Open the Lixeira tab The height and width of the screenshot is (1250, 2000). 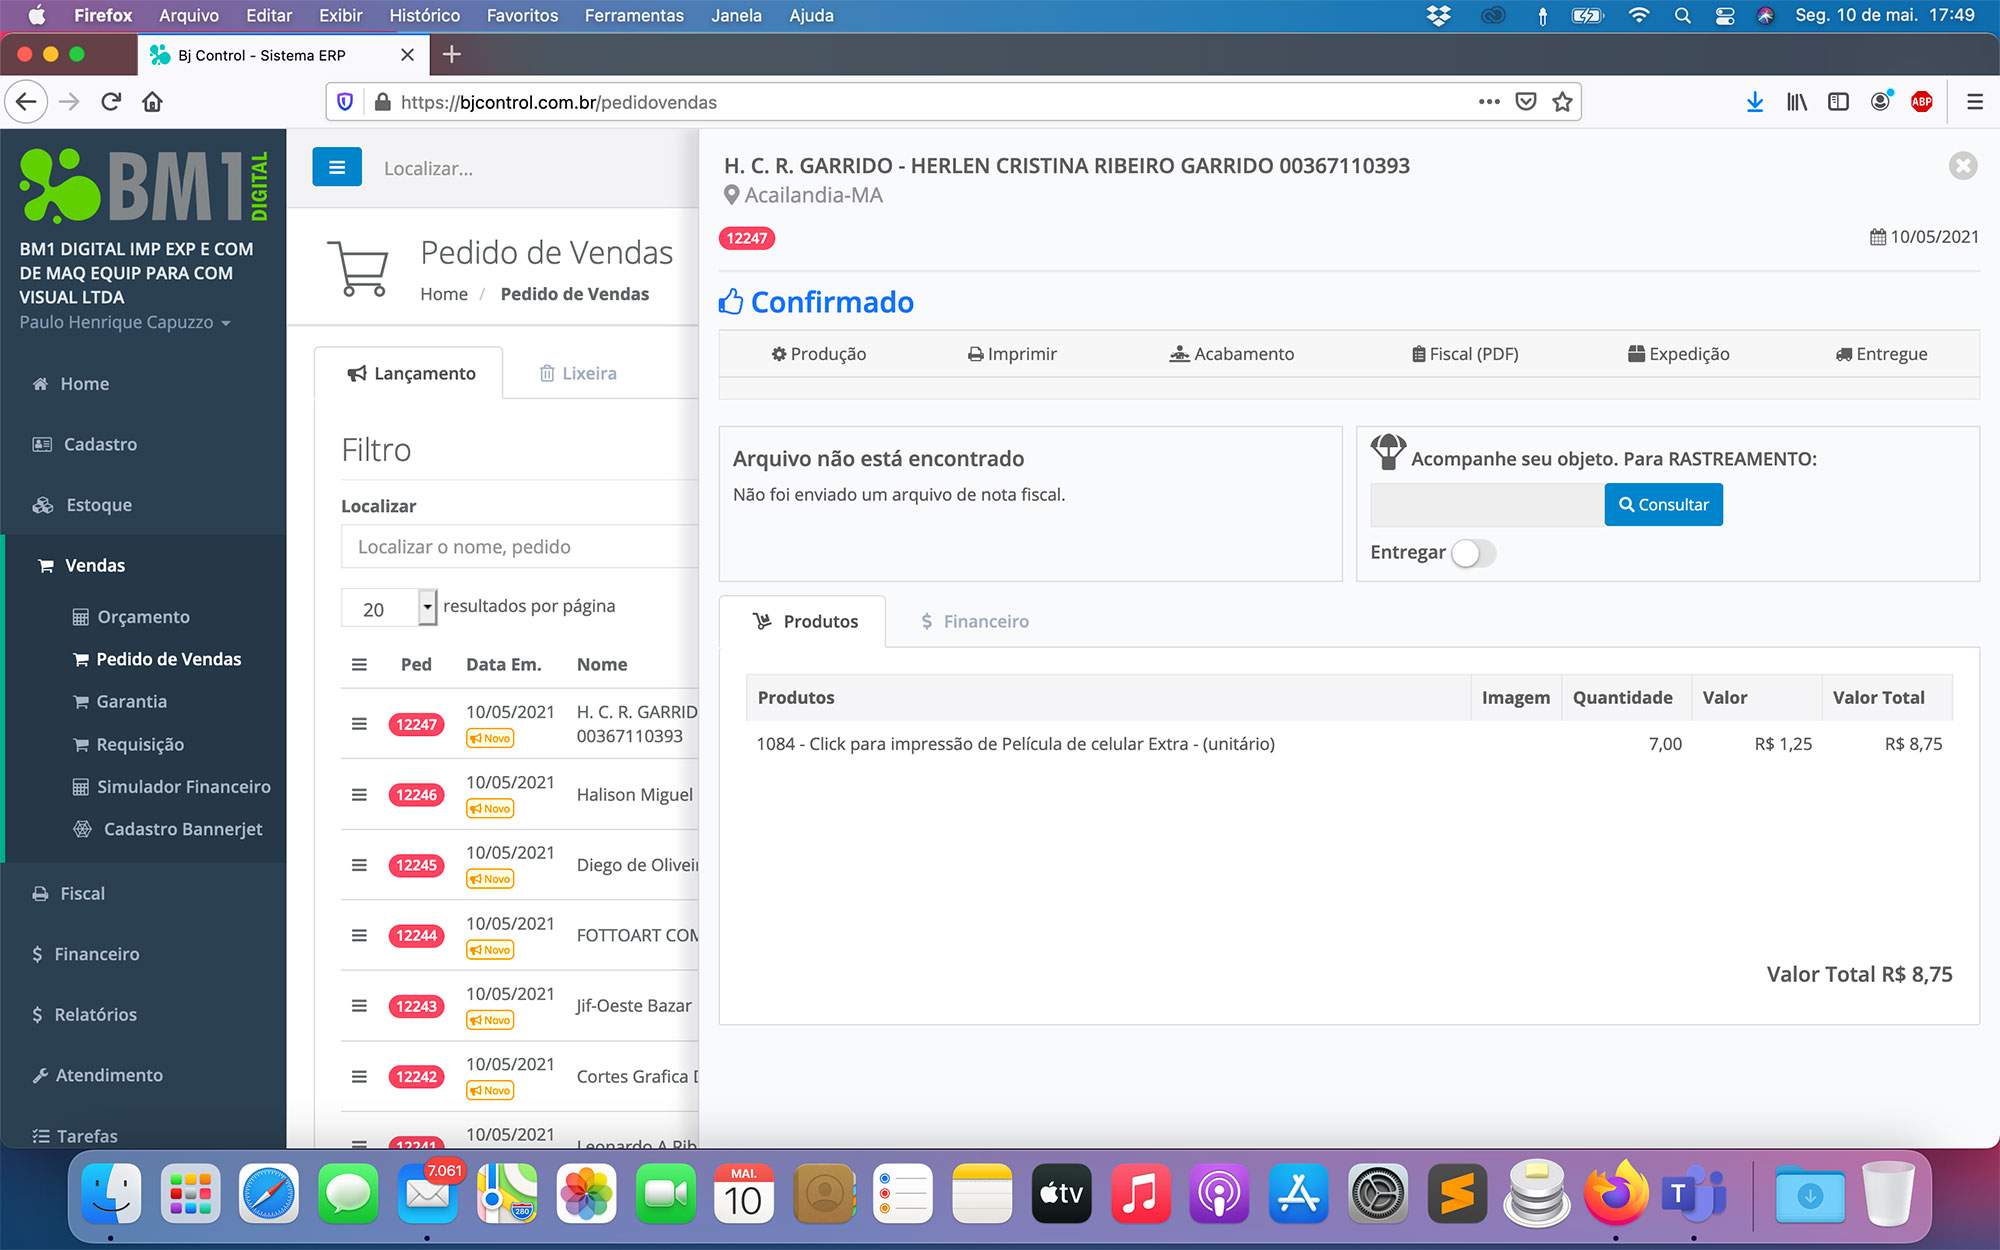pos(578,373)
